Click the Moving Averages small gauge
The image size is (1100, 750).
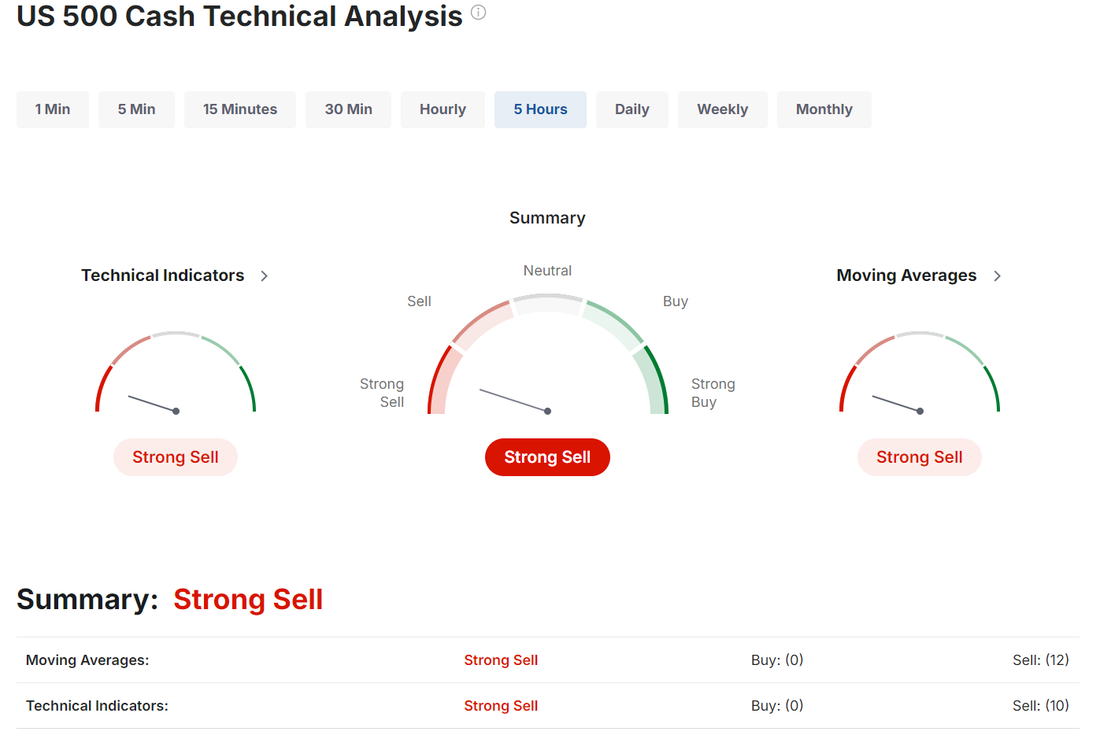919,373
